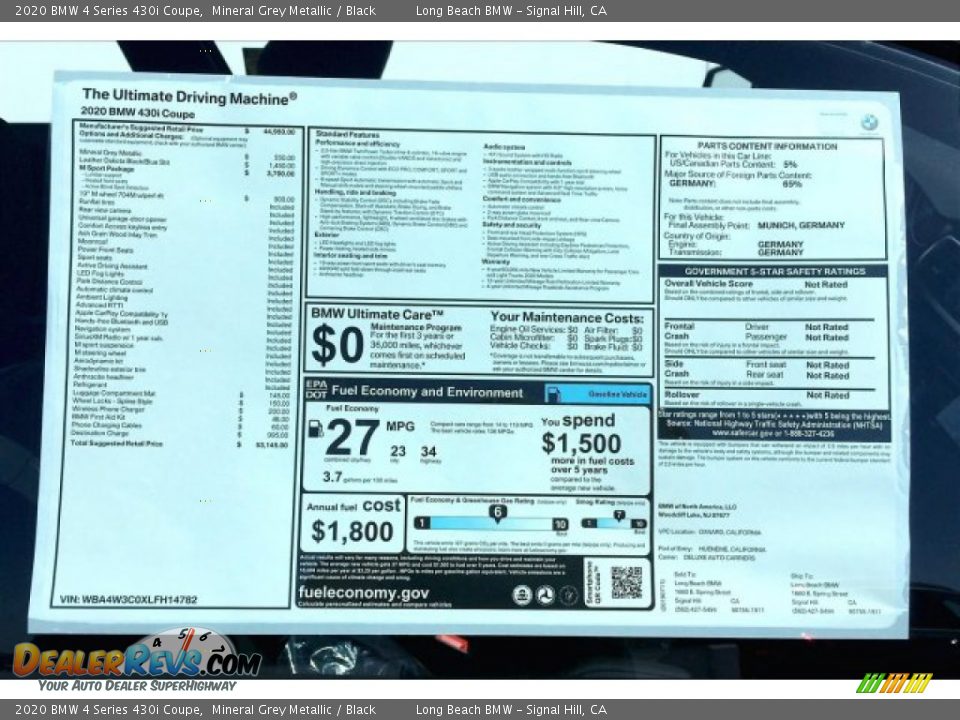
Task: Click 'Overall Vehicle Score' label
Action: point(708,283)
